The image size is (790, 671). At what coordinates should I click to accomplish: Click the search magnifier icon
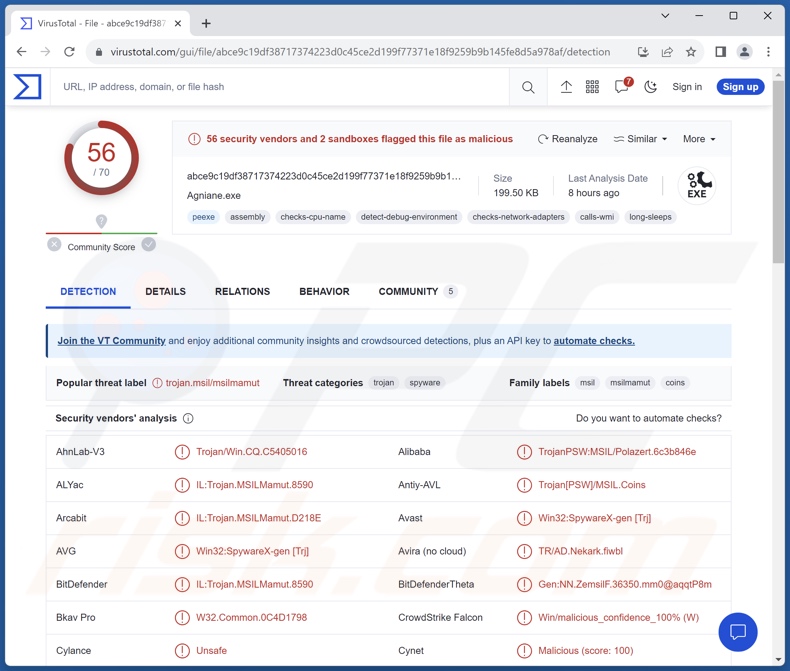[528, 87]
